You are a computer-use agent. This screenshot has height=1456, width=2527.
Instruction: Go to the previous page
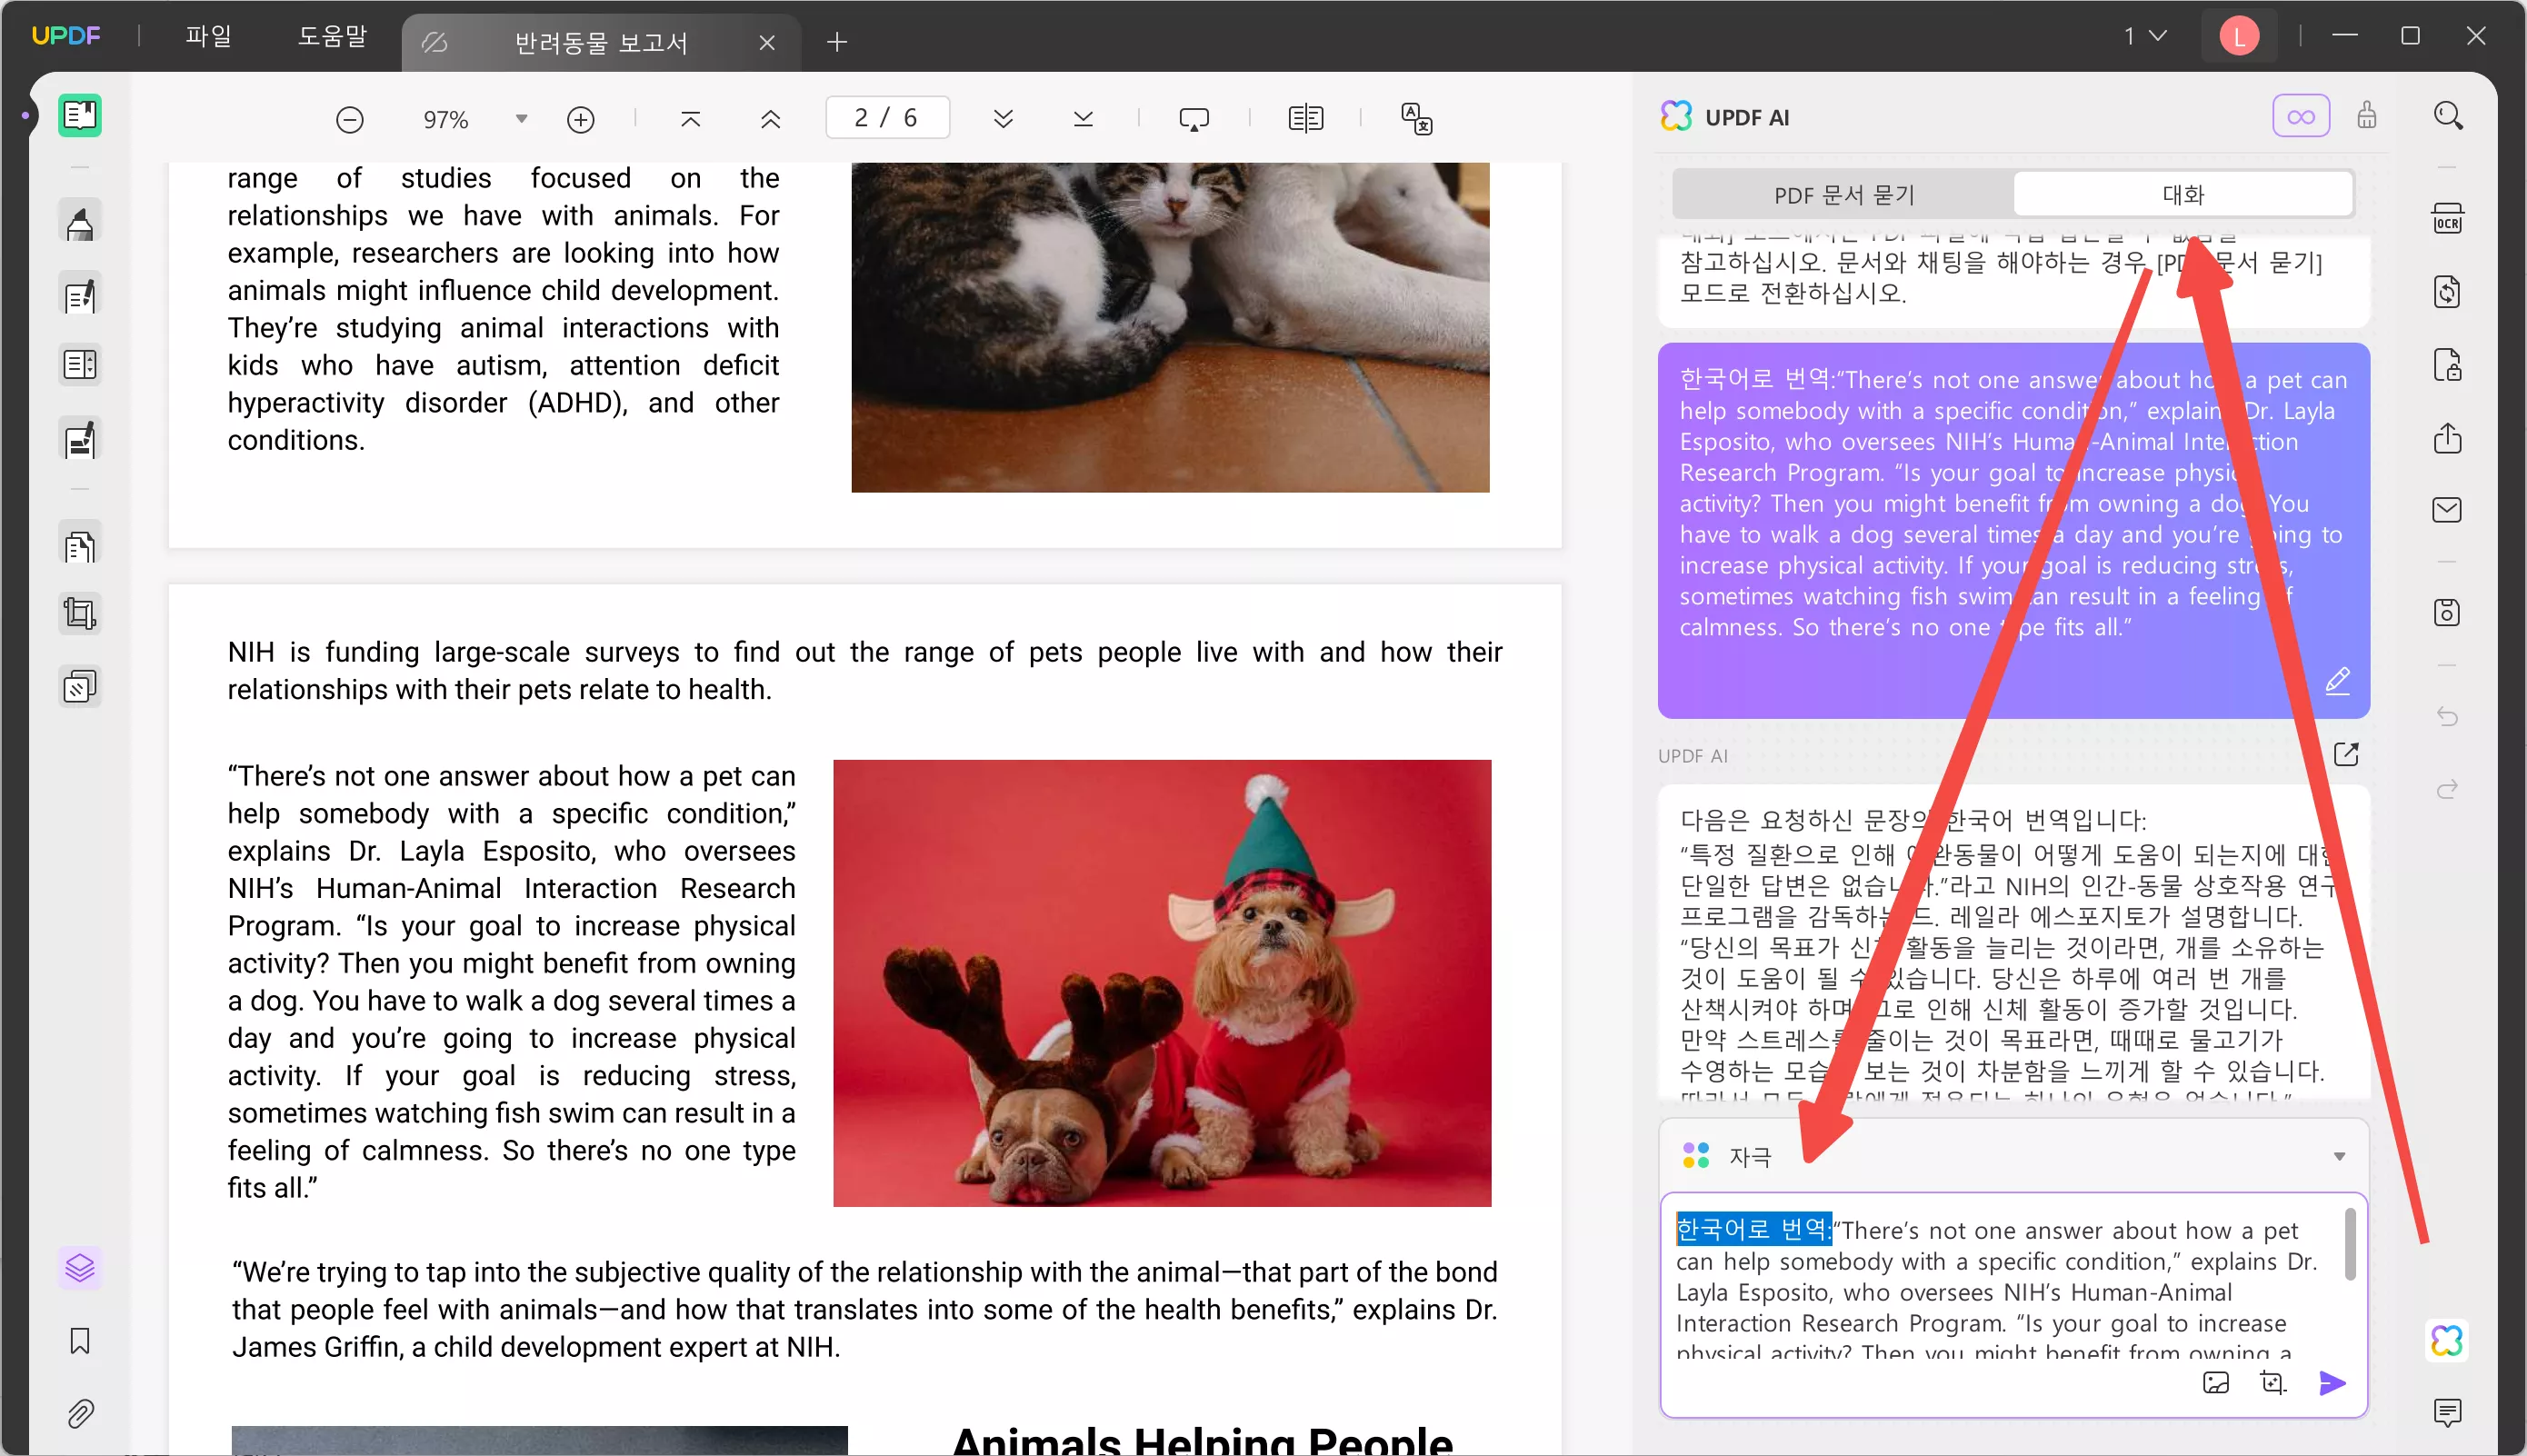pyautogui.click(x=770, y=120)
